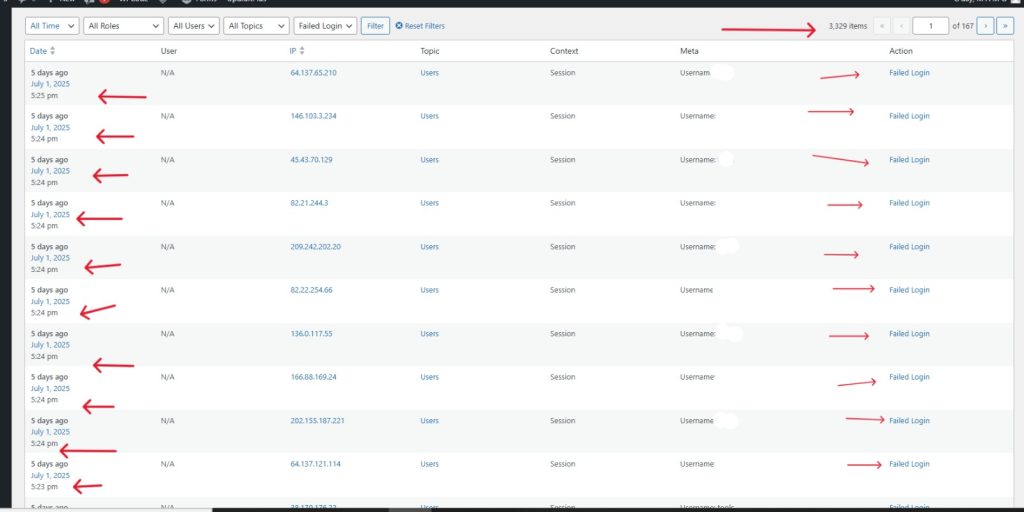Image resolution: width=1024 pixels, height=512 pixels.
Task: Open the All Time dropdown
Action: pyautogui.click(x=52, y=26)
